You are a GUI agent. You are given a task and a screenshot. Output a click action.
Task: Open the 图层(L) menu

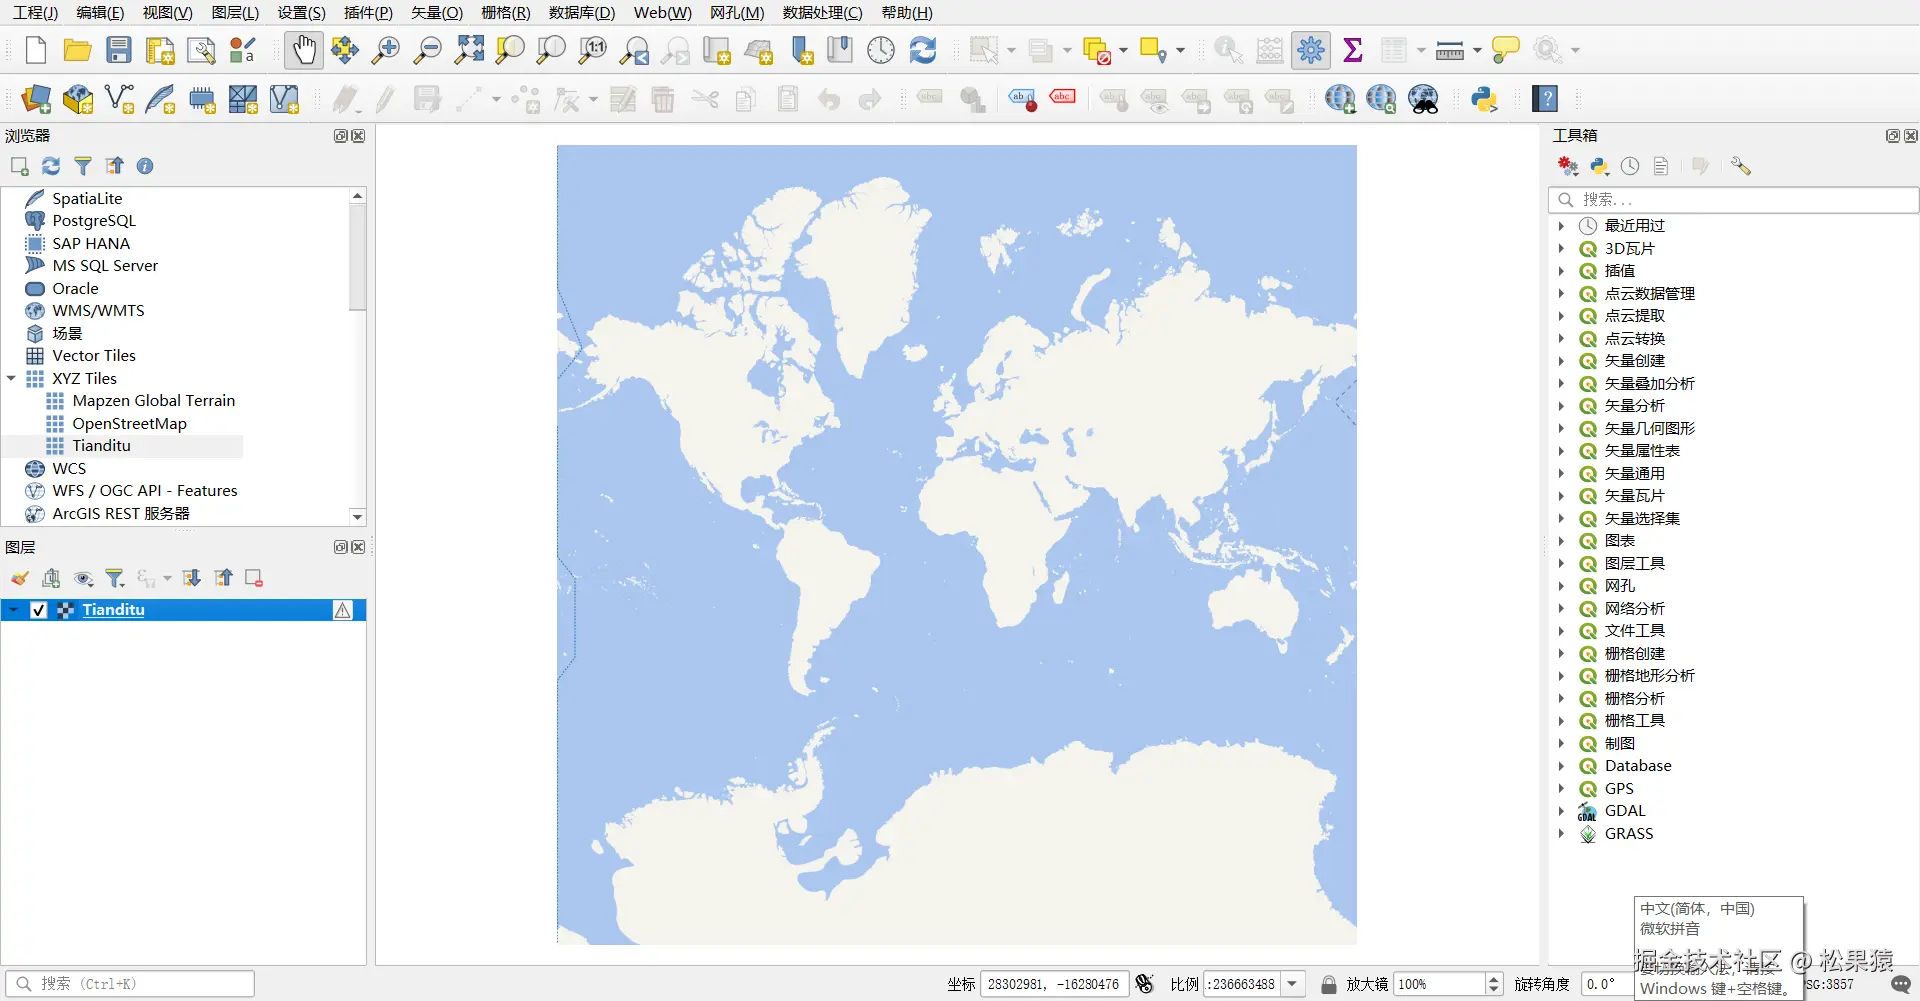[235, 13]
